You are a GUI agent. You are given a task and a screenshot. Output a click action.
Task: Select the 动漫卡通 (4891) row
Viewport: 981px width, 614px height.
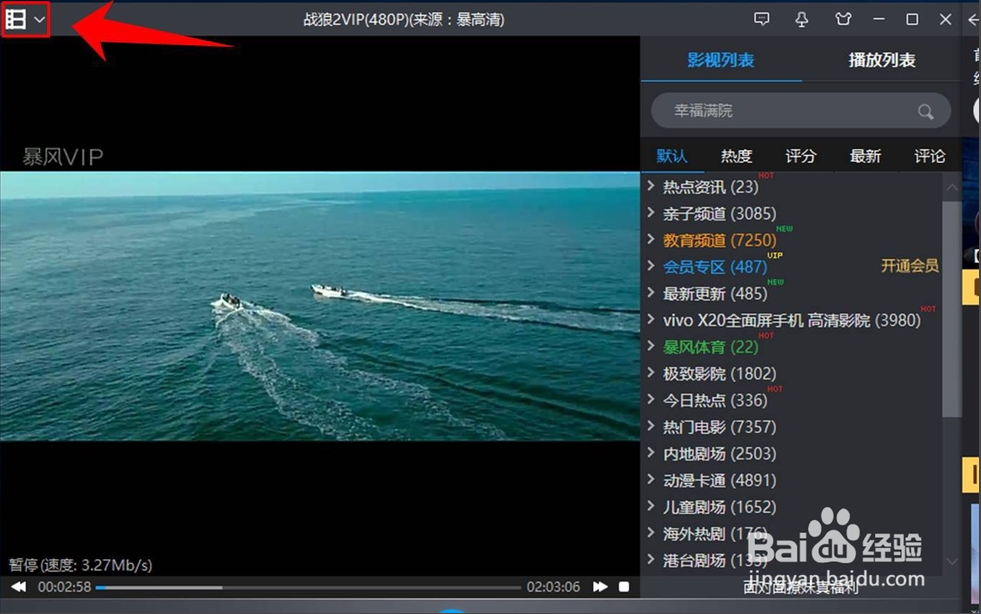pyautogui.click(x=792, y=481)
